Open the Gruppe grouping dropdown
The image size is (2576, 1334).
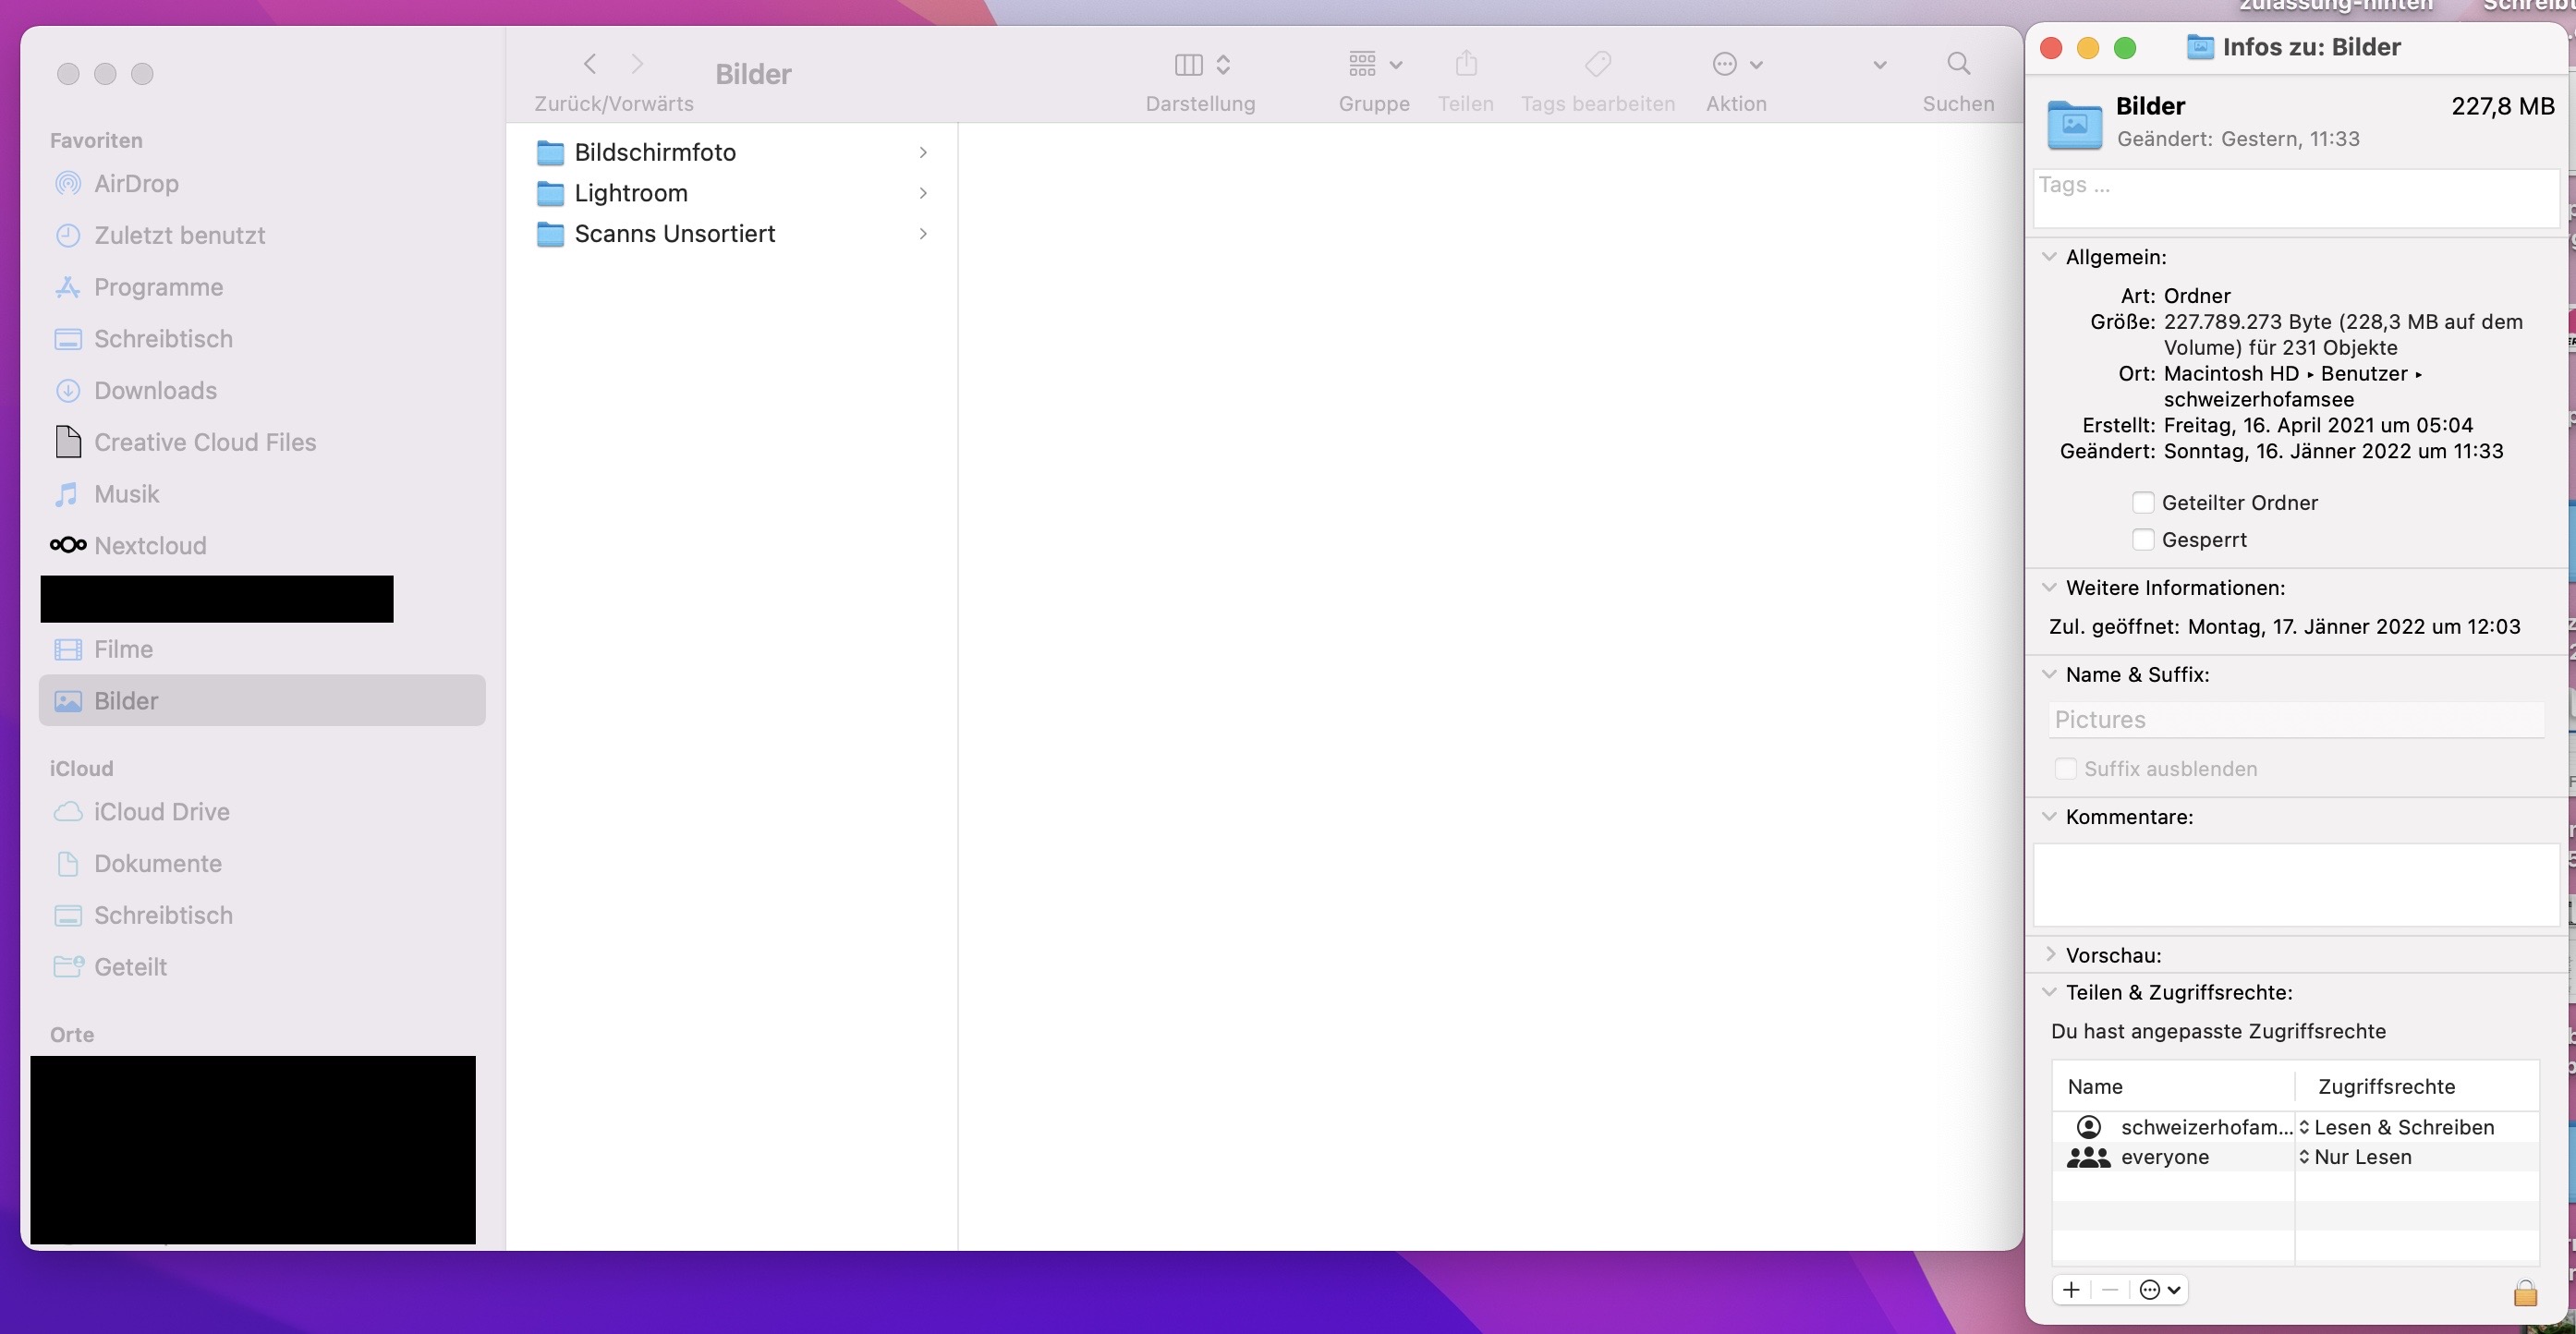[x=1374, y=65]
